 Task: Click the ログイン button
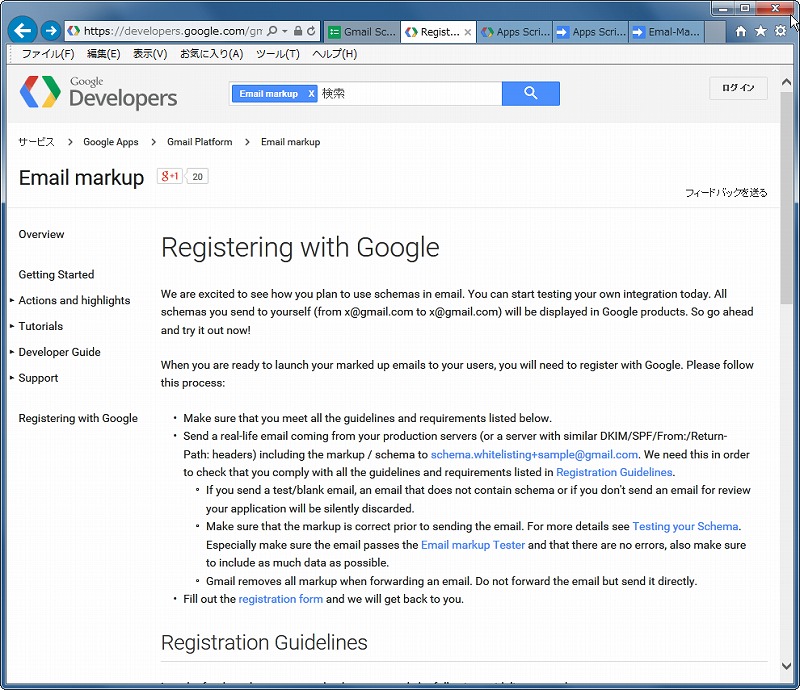[738, 88]
